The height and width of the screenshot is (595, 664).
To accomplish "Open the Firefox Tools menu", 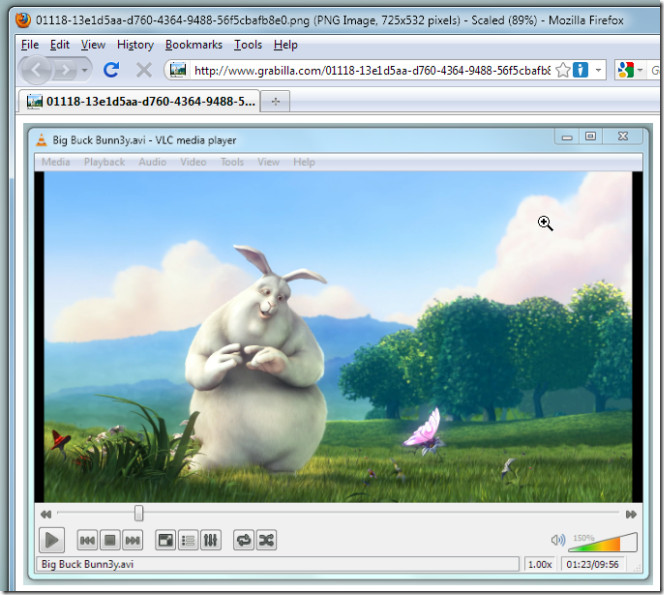I will [248, 44].
